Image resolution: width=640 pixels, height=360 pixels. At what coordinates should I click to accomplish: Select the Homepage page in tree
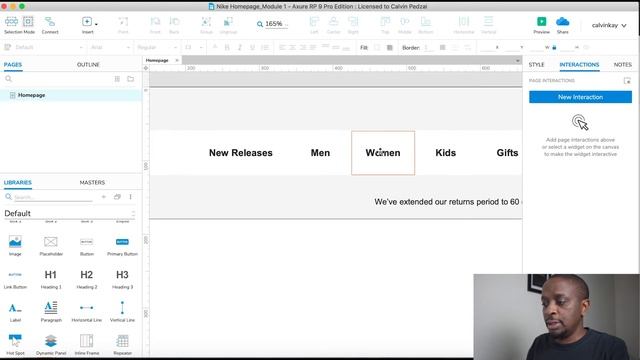[71, 95]
